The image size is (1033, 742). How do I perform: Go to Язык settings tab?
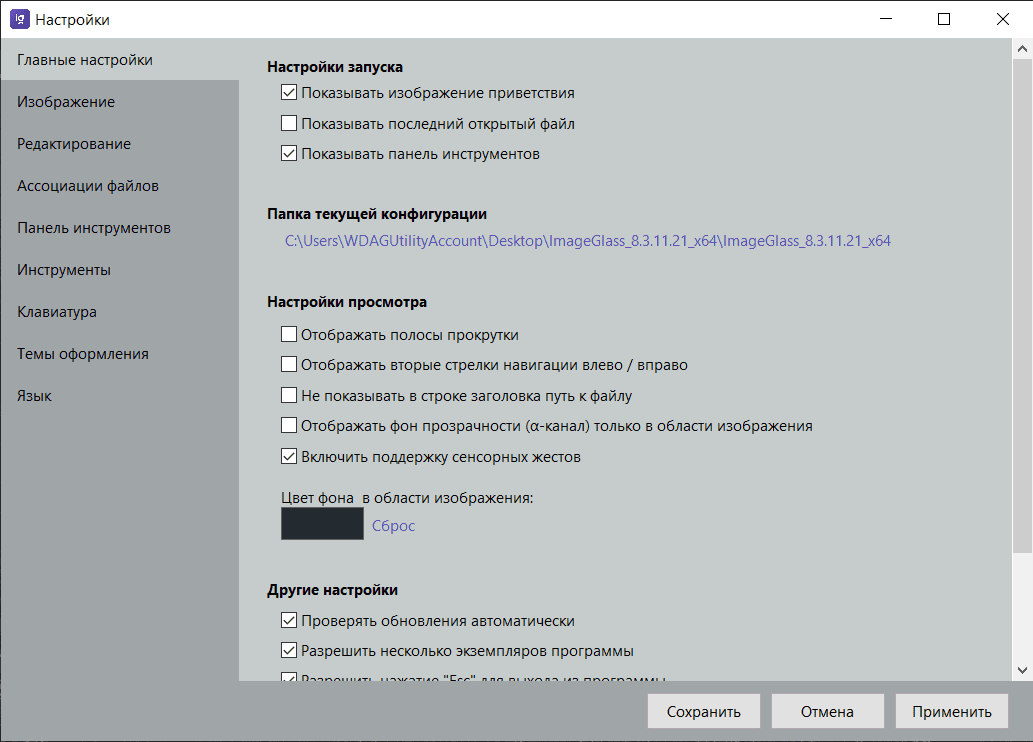(35, 396)
